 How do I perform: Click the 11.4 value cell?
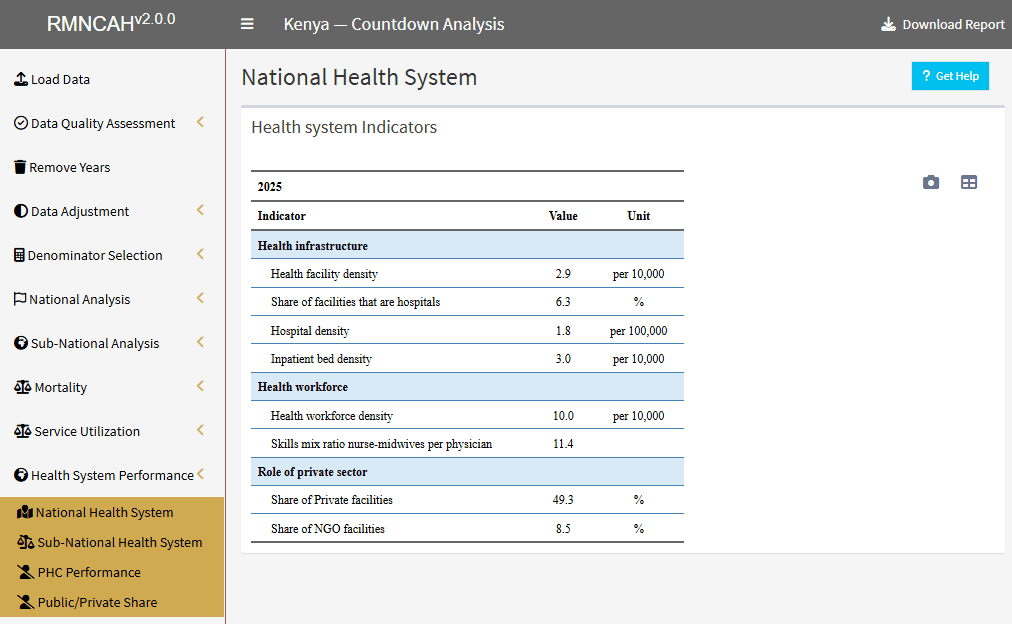pos(563,444)
